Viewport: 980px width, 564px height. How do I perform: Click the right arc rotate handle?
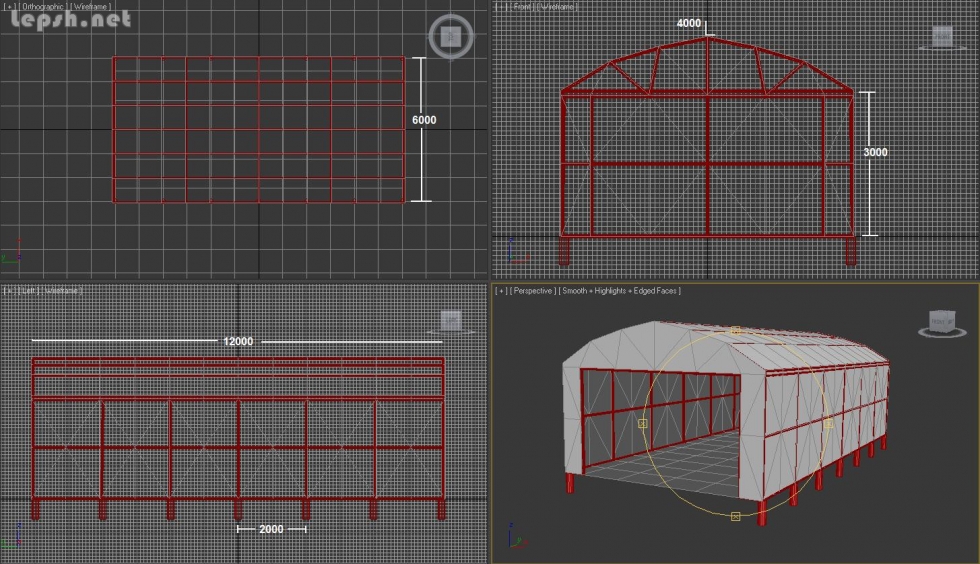pyautogui.click(x=828, y=423)
